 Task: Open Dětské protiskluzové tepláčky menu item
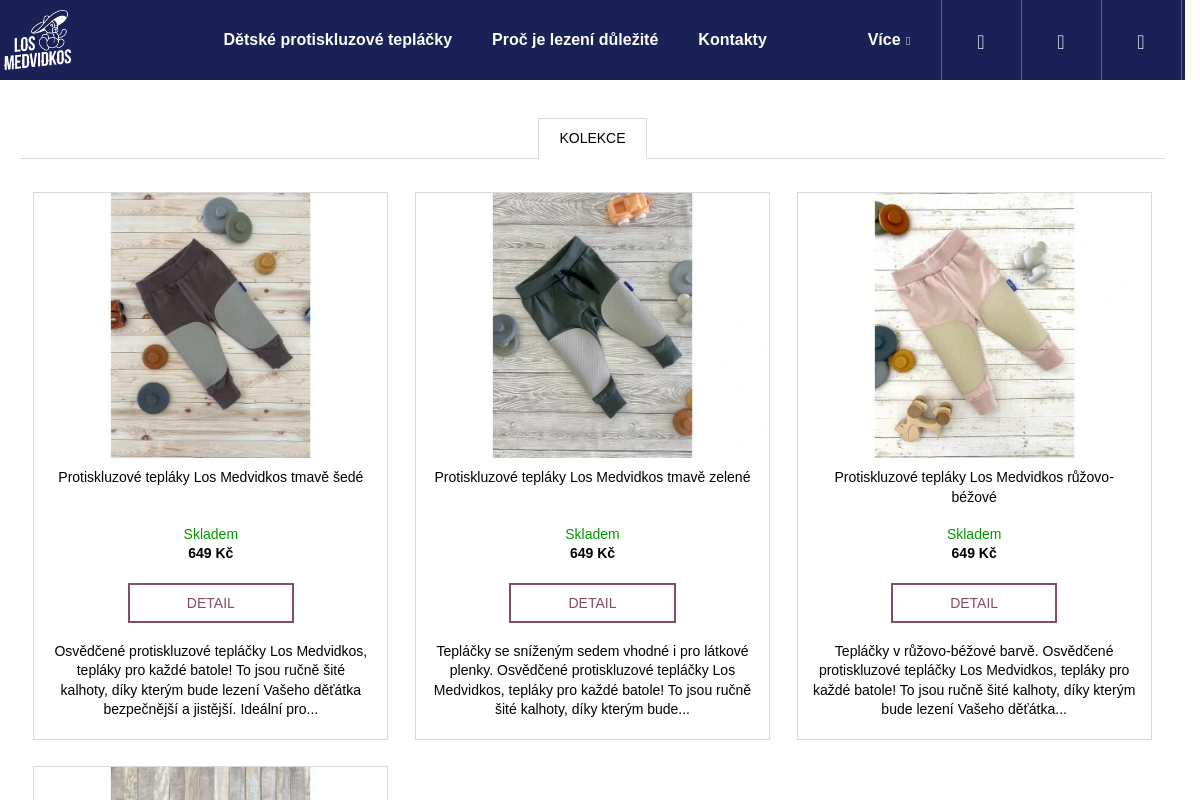337,40
